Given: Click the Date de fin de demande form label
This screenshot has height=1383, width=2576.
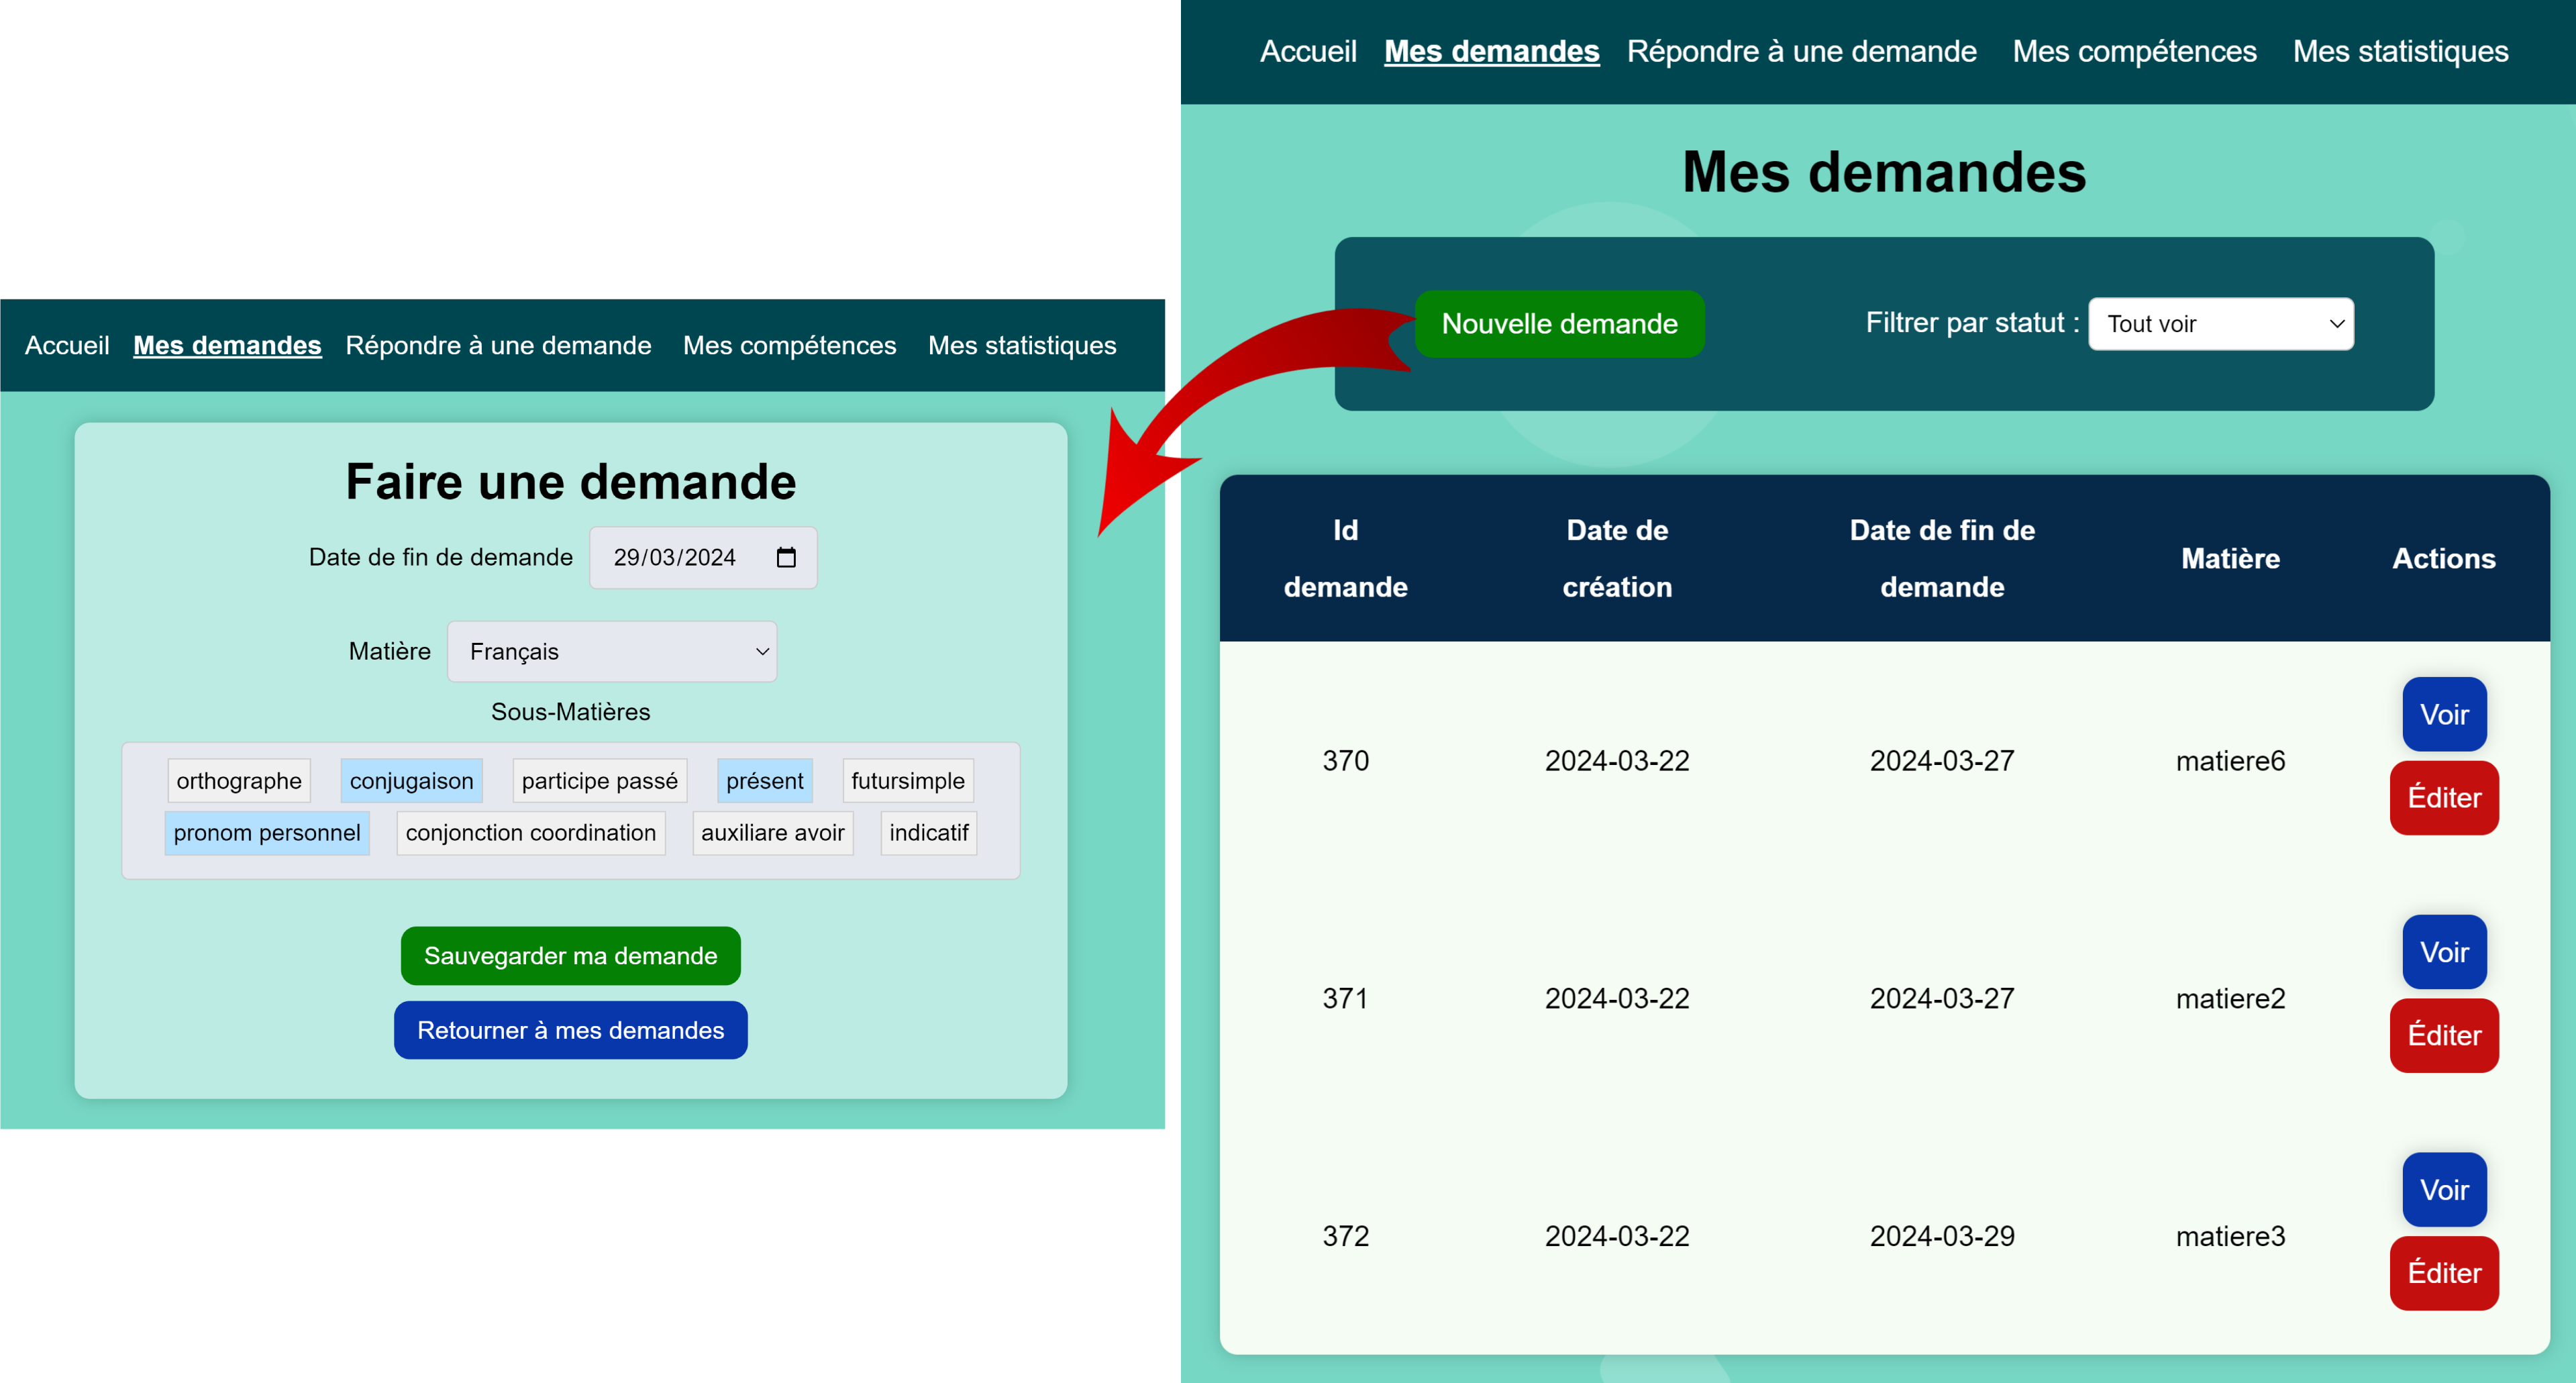Looking at the screenshot, I should tap(441, 558).
